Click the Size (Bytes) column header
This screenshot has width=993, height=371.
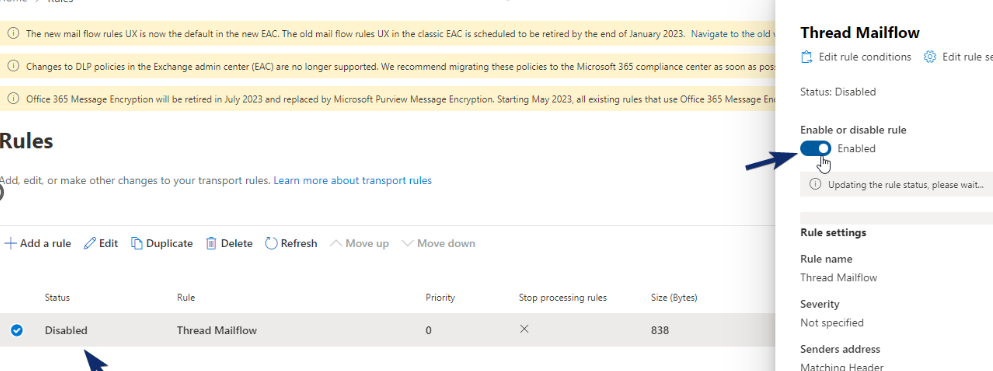(x=674, y=298)
